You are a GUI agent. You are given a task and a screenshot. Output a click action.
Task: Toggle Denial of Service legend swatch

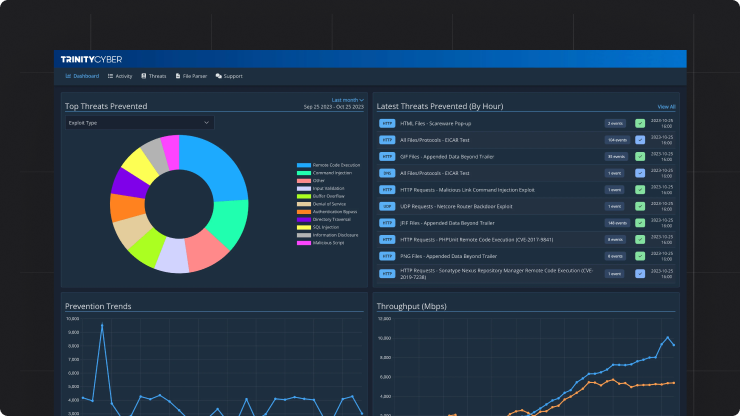point(303,204)
